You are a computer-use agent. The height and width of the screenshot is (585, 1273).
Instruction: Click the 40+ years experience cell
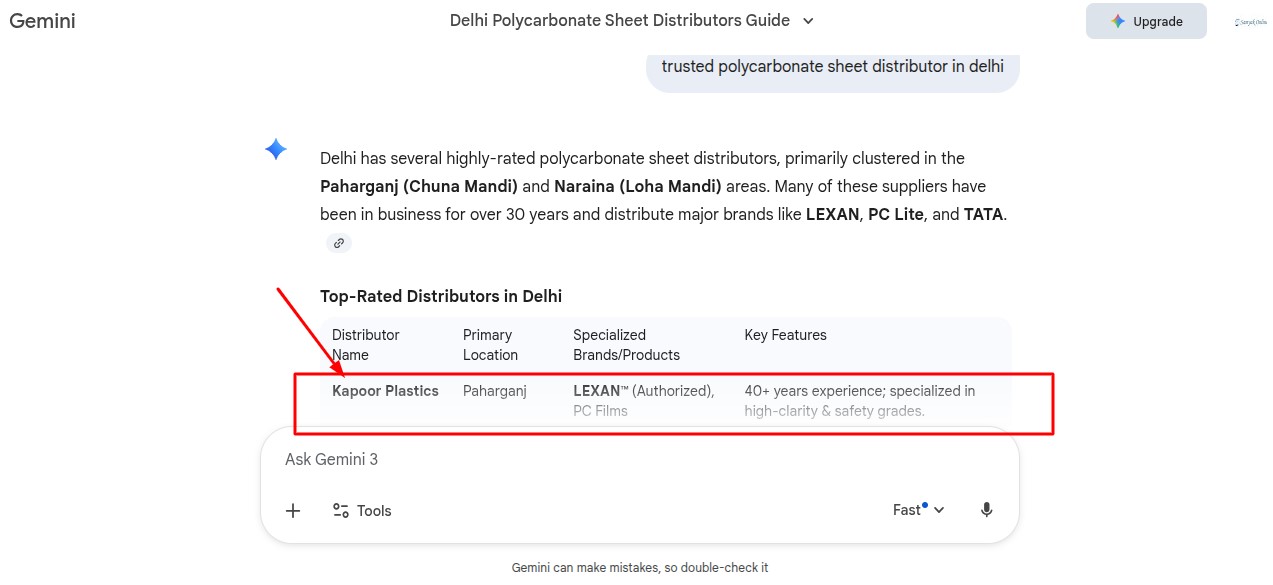(859, 391)
